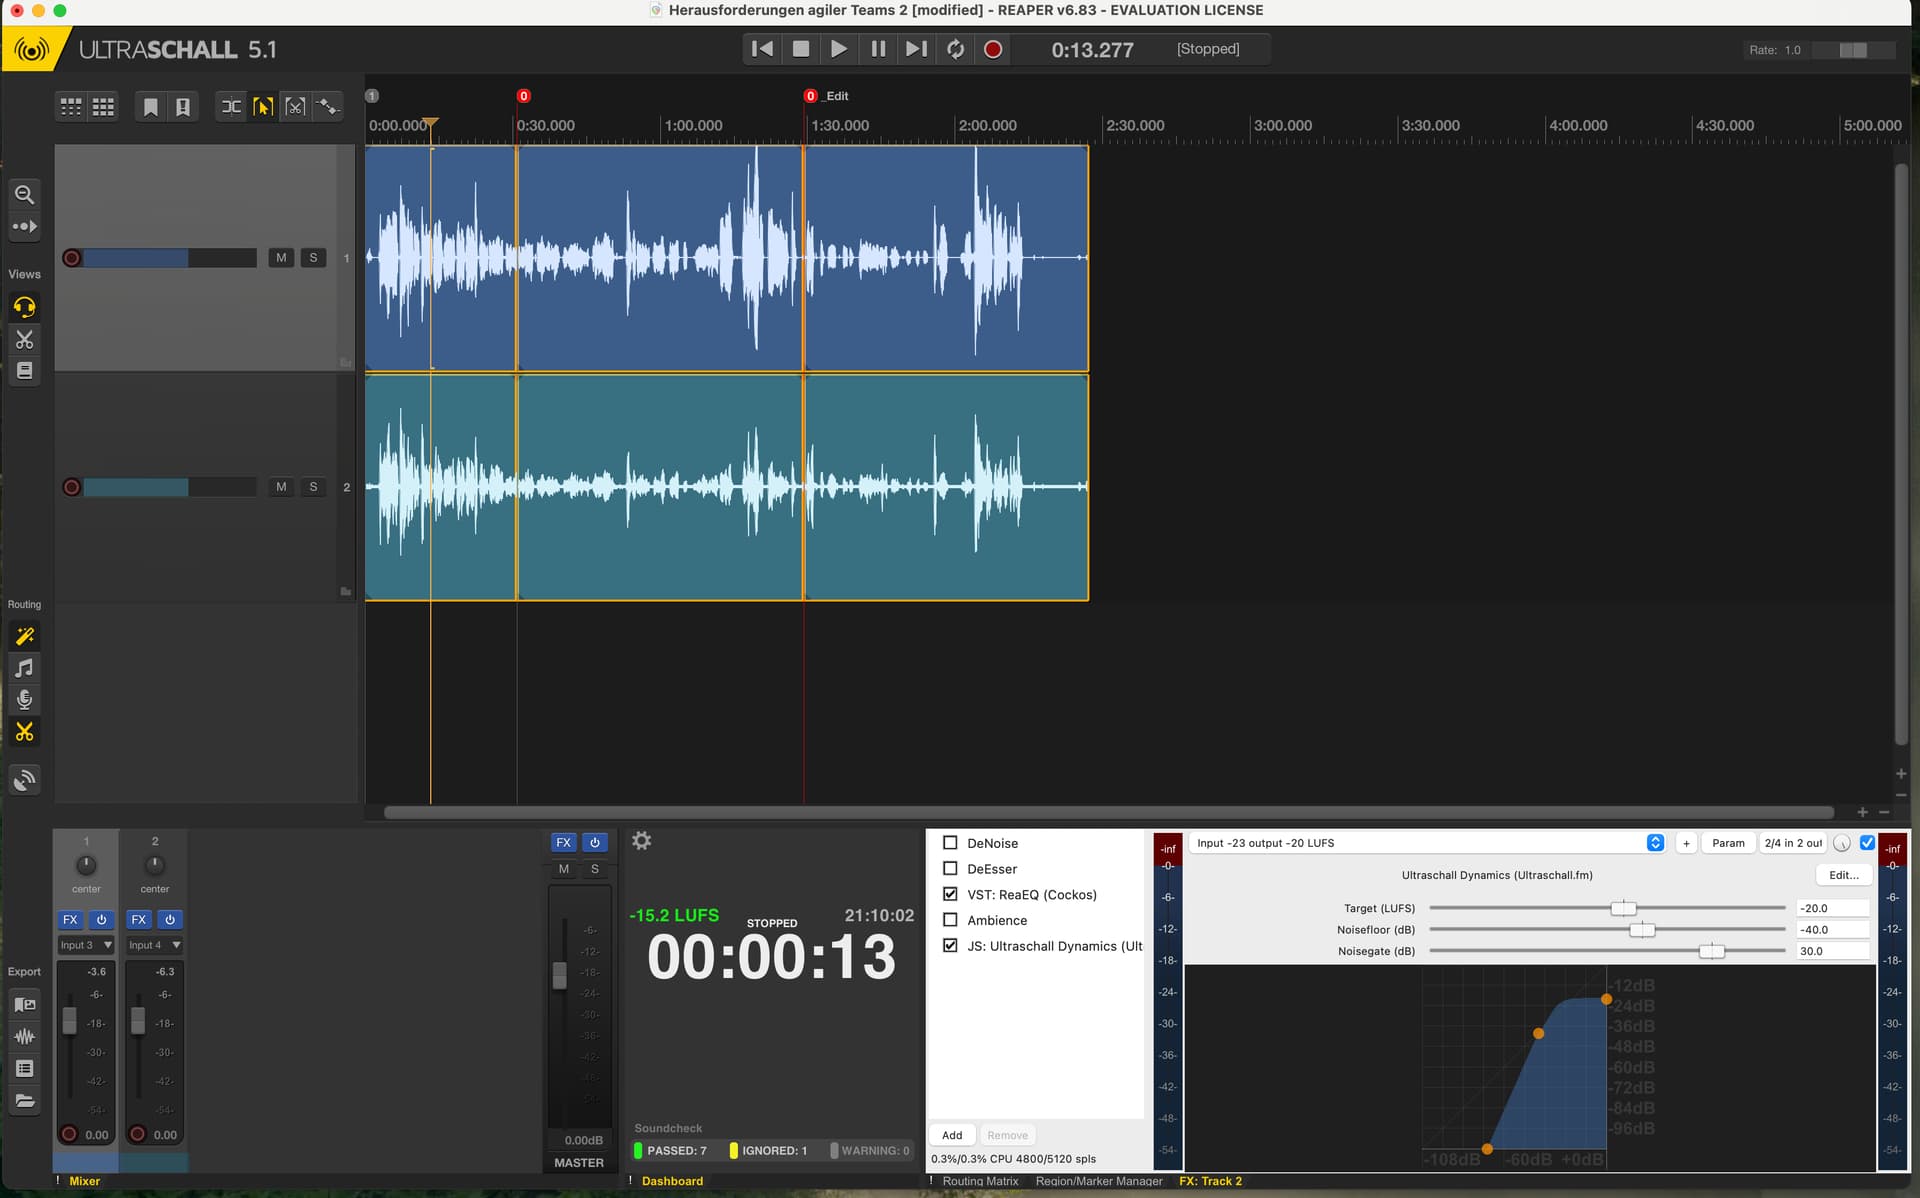This screenshot has height=1198, width=1920.
Task: Solo track 1 in track panel
Action: tap(313, 258)
